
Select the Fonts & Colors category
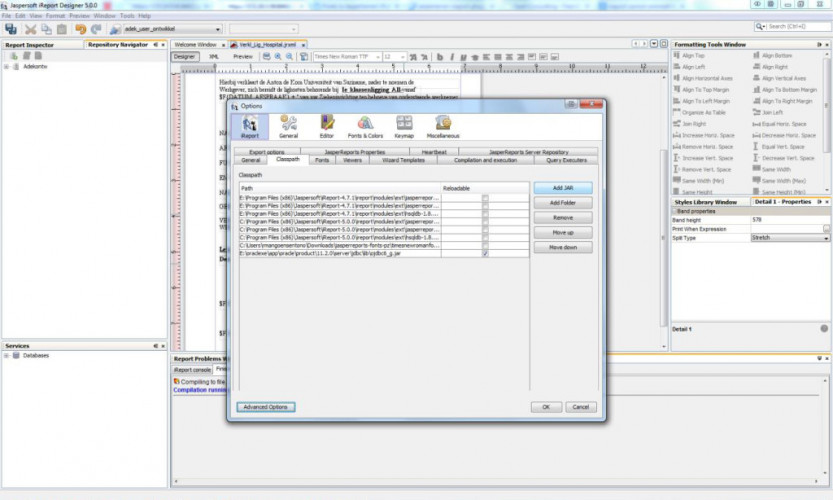tap(365, 127)
